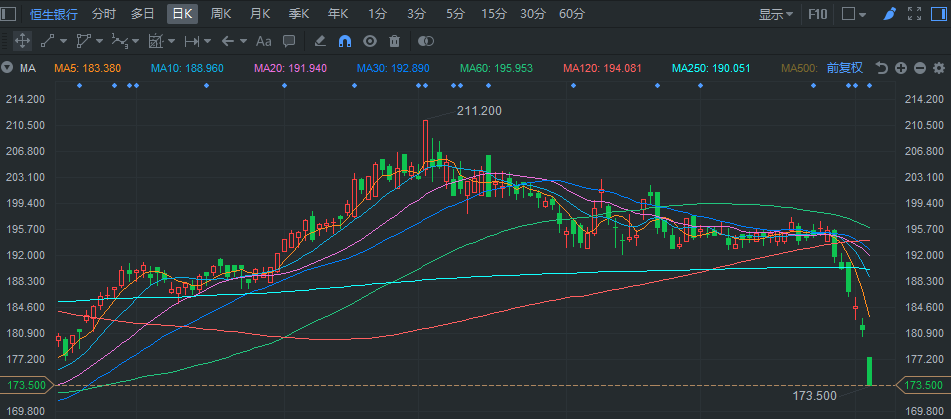This screenshot has height=419, width=951.
Task: Open the layout square dropdown
Action: (x=855, y=13)
